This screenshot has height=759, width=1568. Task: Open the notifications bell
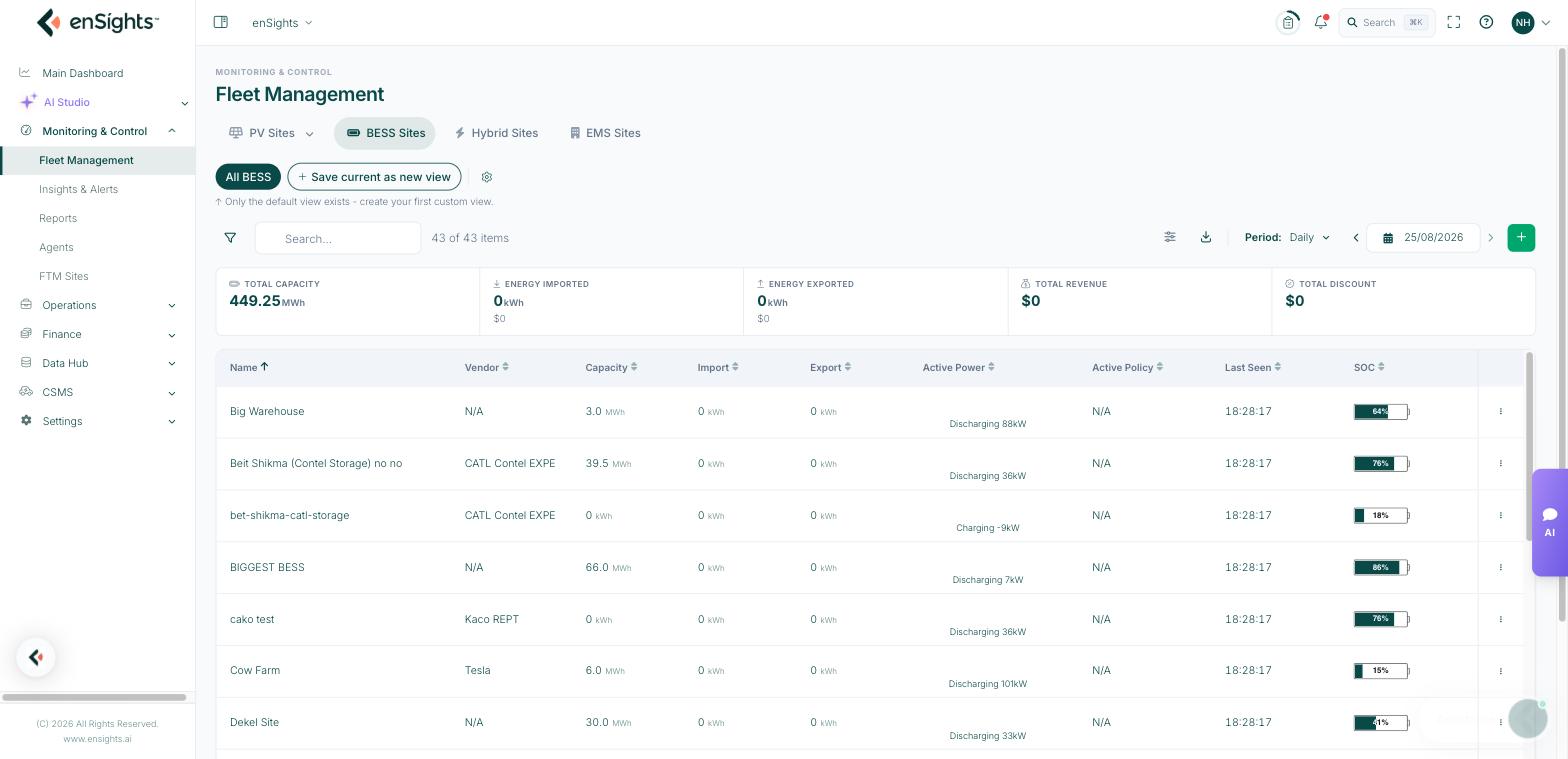click(x=1321, y=22)
